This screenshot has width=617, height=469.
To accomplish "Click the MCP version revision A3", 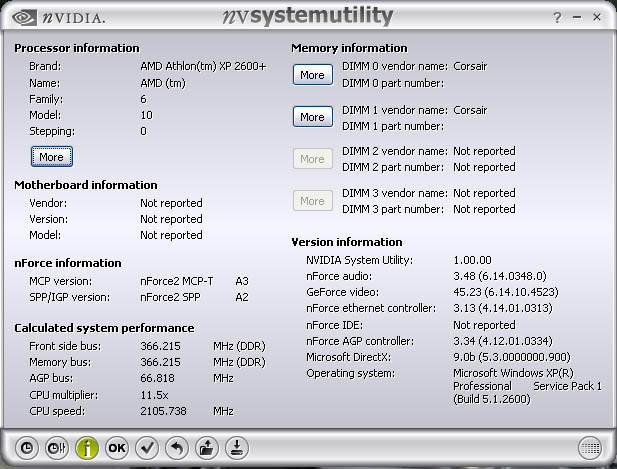I will pyautogui.click(x=242, y=281).
